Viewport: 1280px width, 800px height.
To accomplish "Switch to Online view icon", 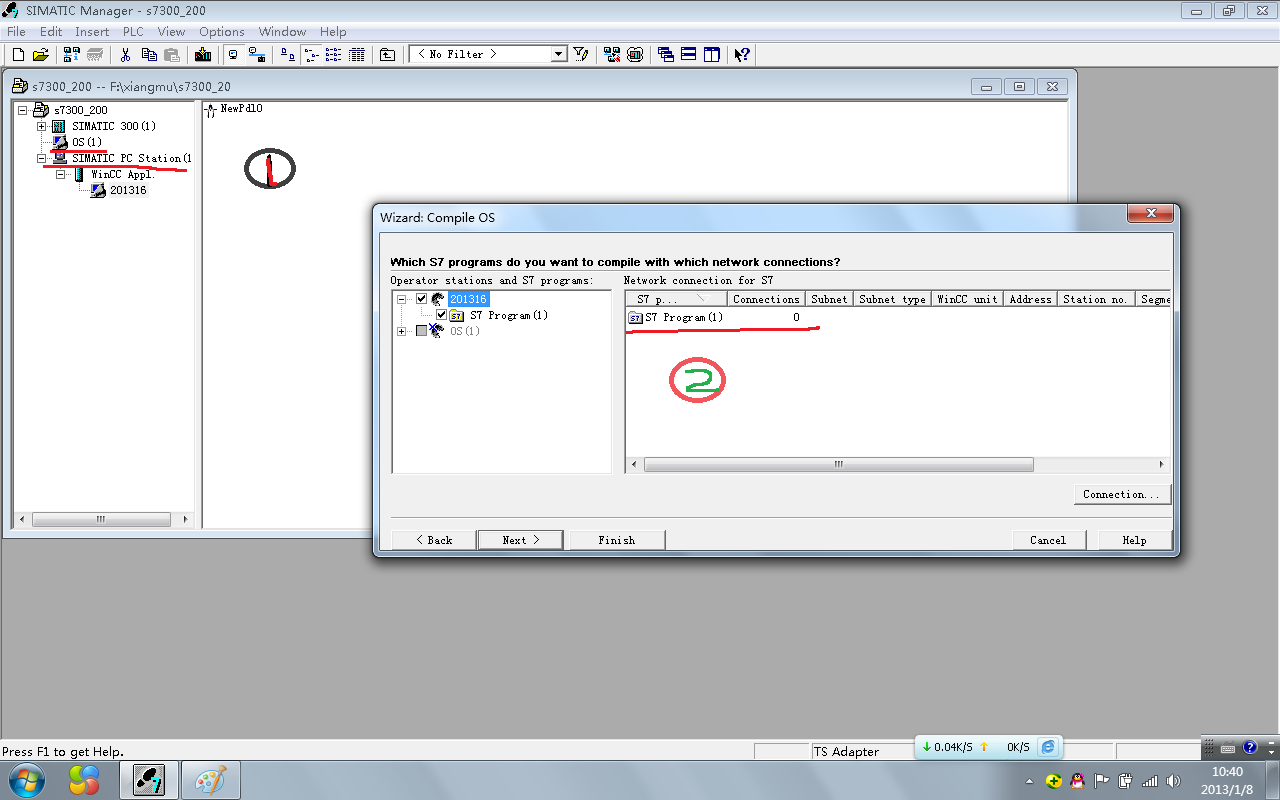I will (256, 54).
